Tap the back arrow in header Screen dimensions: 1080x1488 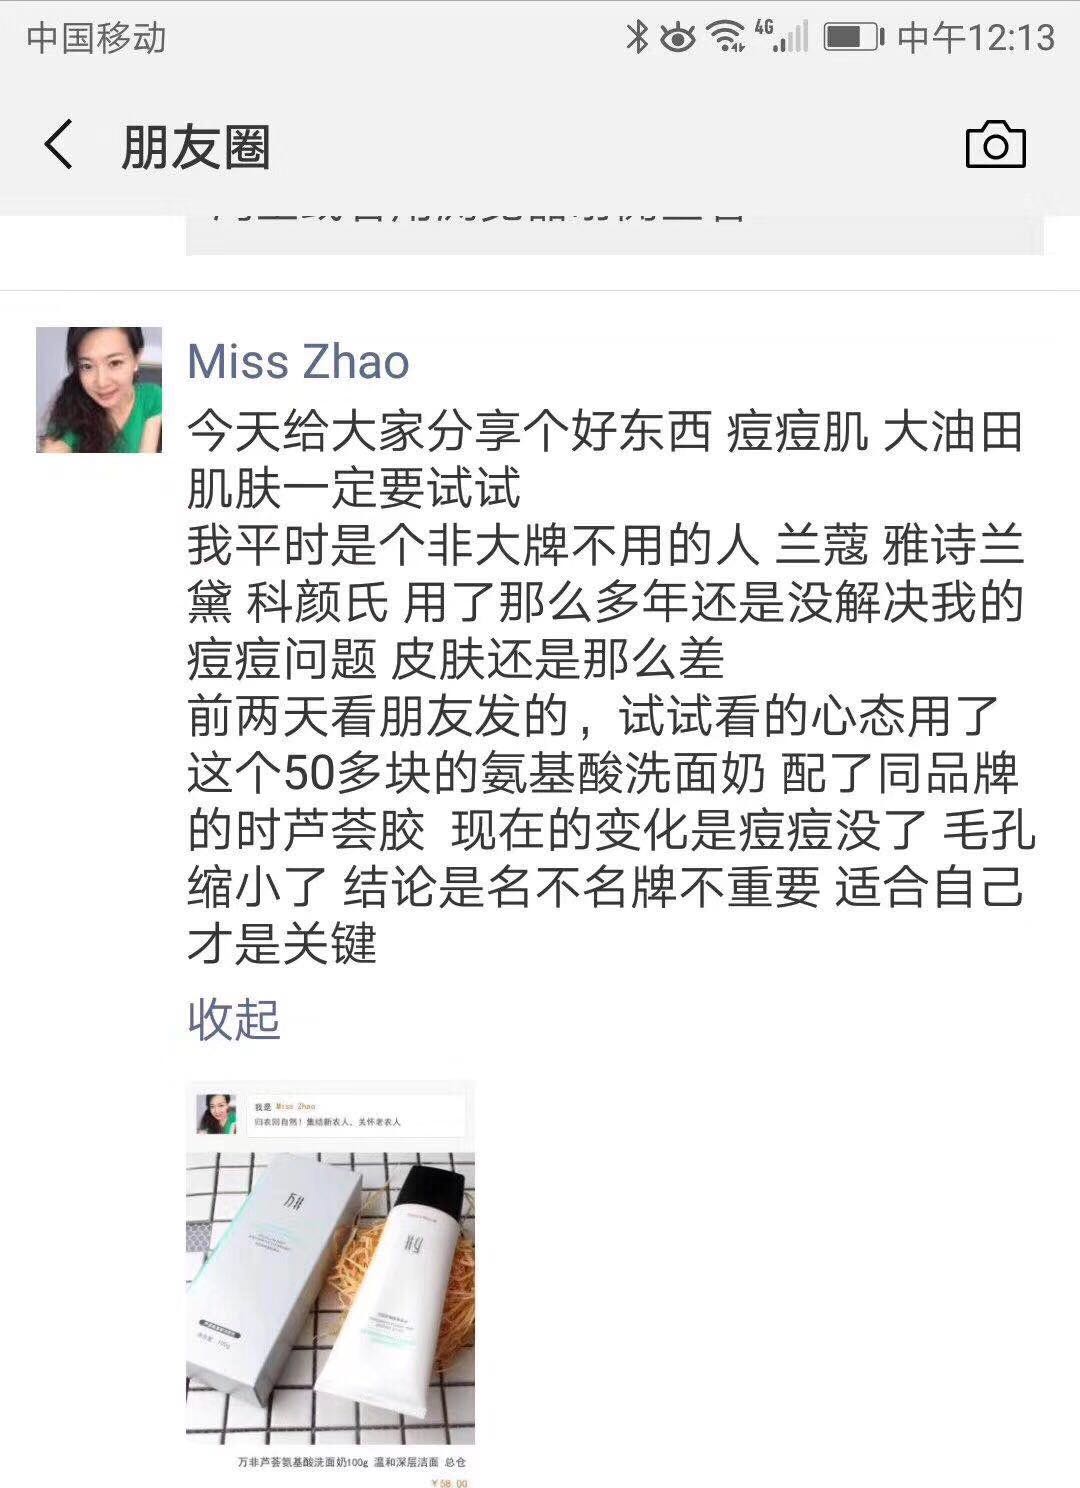tap(59, 144)
